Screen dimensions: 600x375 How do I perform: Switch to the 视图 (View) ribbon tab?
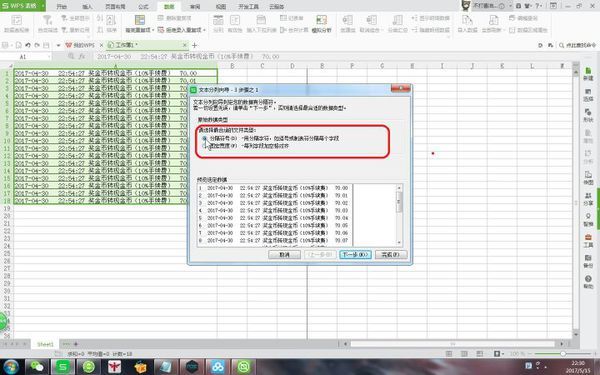point(221,7)
